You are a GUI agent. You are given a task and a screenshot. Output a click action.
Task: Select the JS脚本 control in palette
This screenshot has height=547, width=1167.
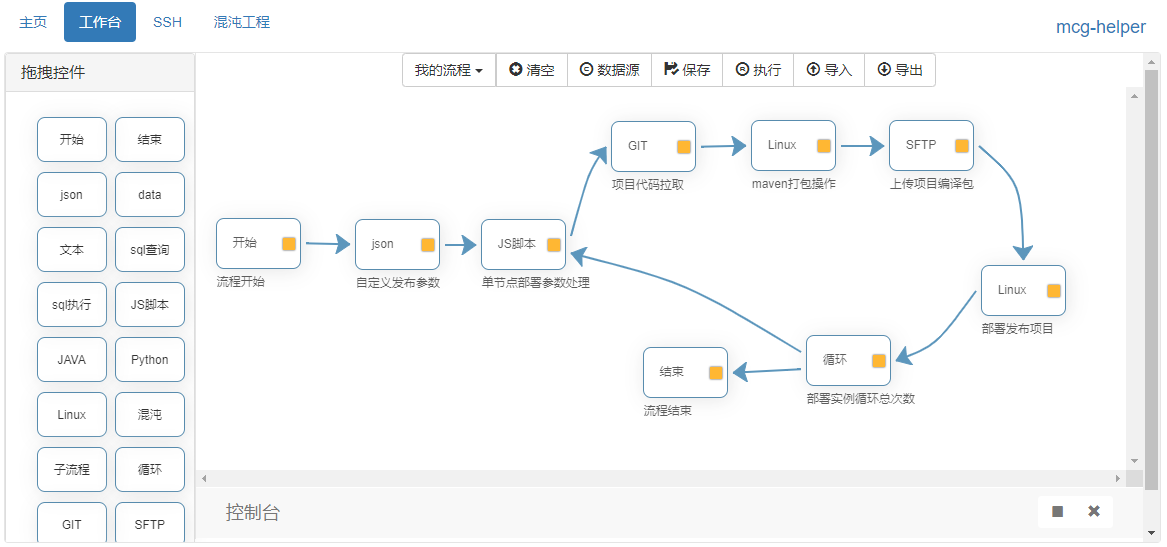pos(150,305)
